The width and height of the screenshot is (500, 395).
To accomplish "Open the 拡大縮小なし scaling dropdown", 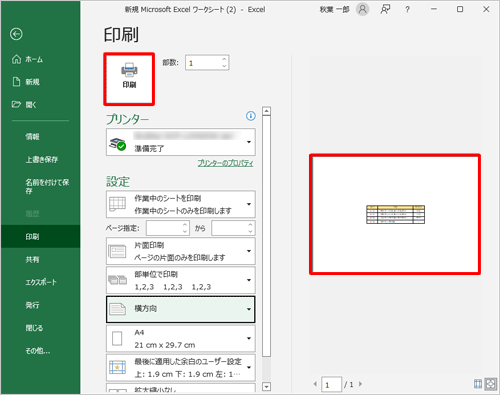I will point(181,388).
